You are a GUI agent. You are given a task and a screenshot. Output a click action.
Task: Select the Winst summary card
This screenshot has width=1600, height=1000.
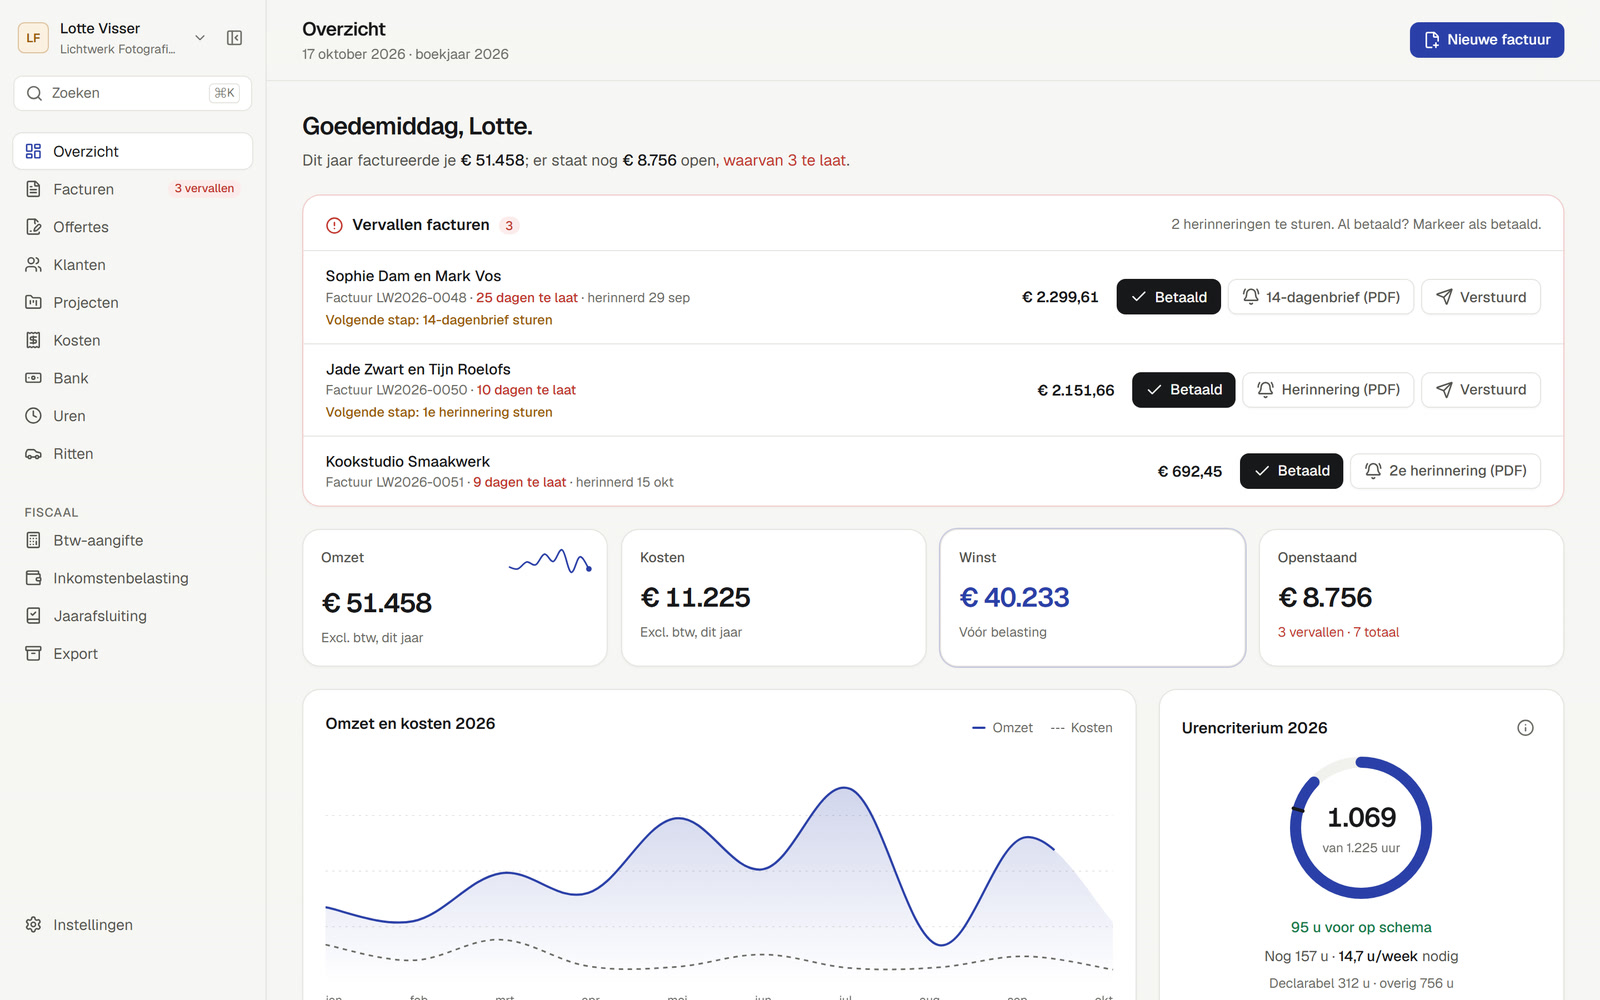(x=1092, y=598)
